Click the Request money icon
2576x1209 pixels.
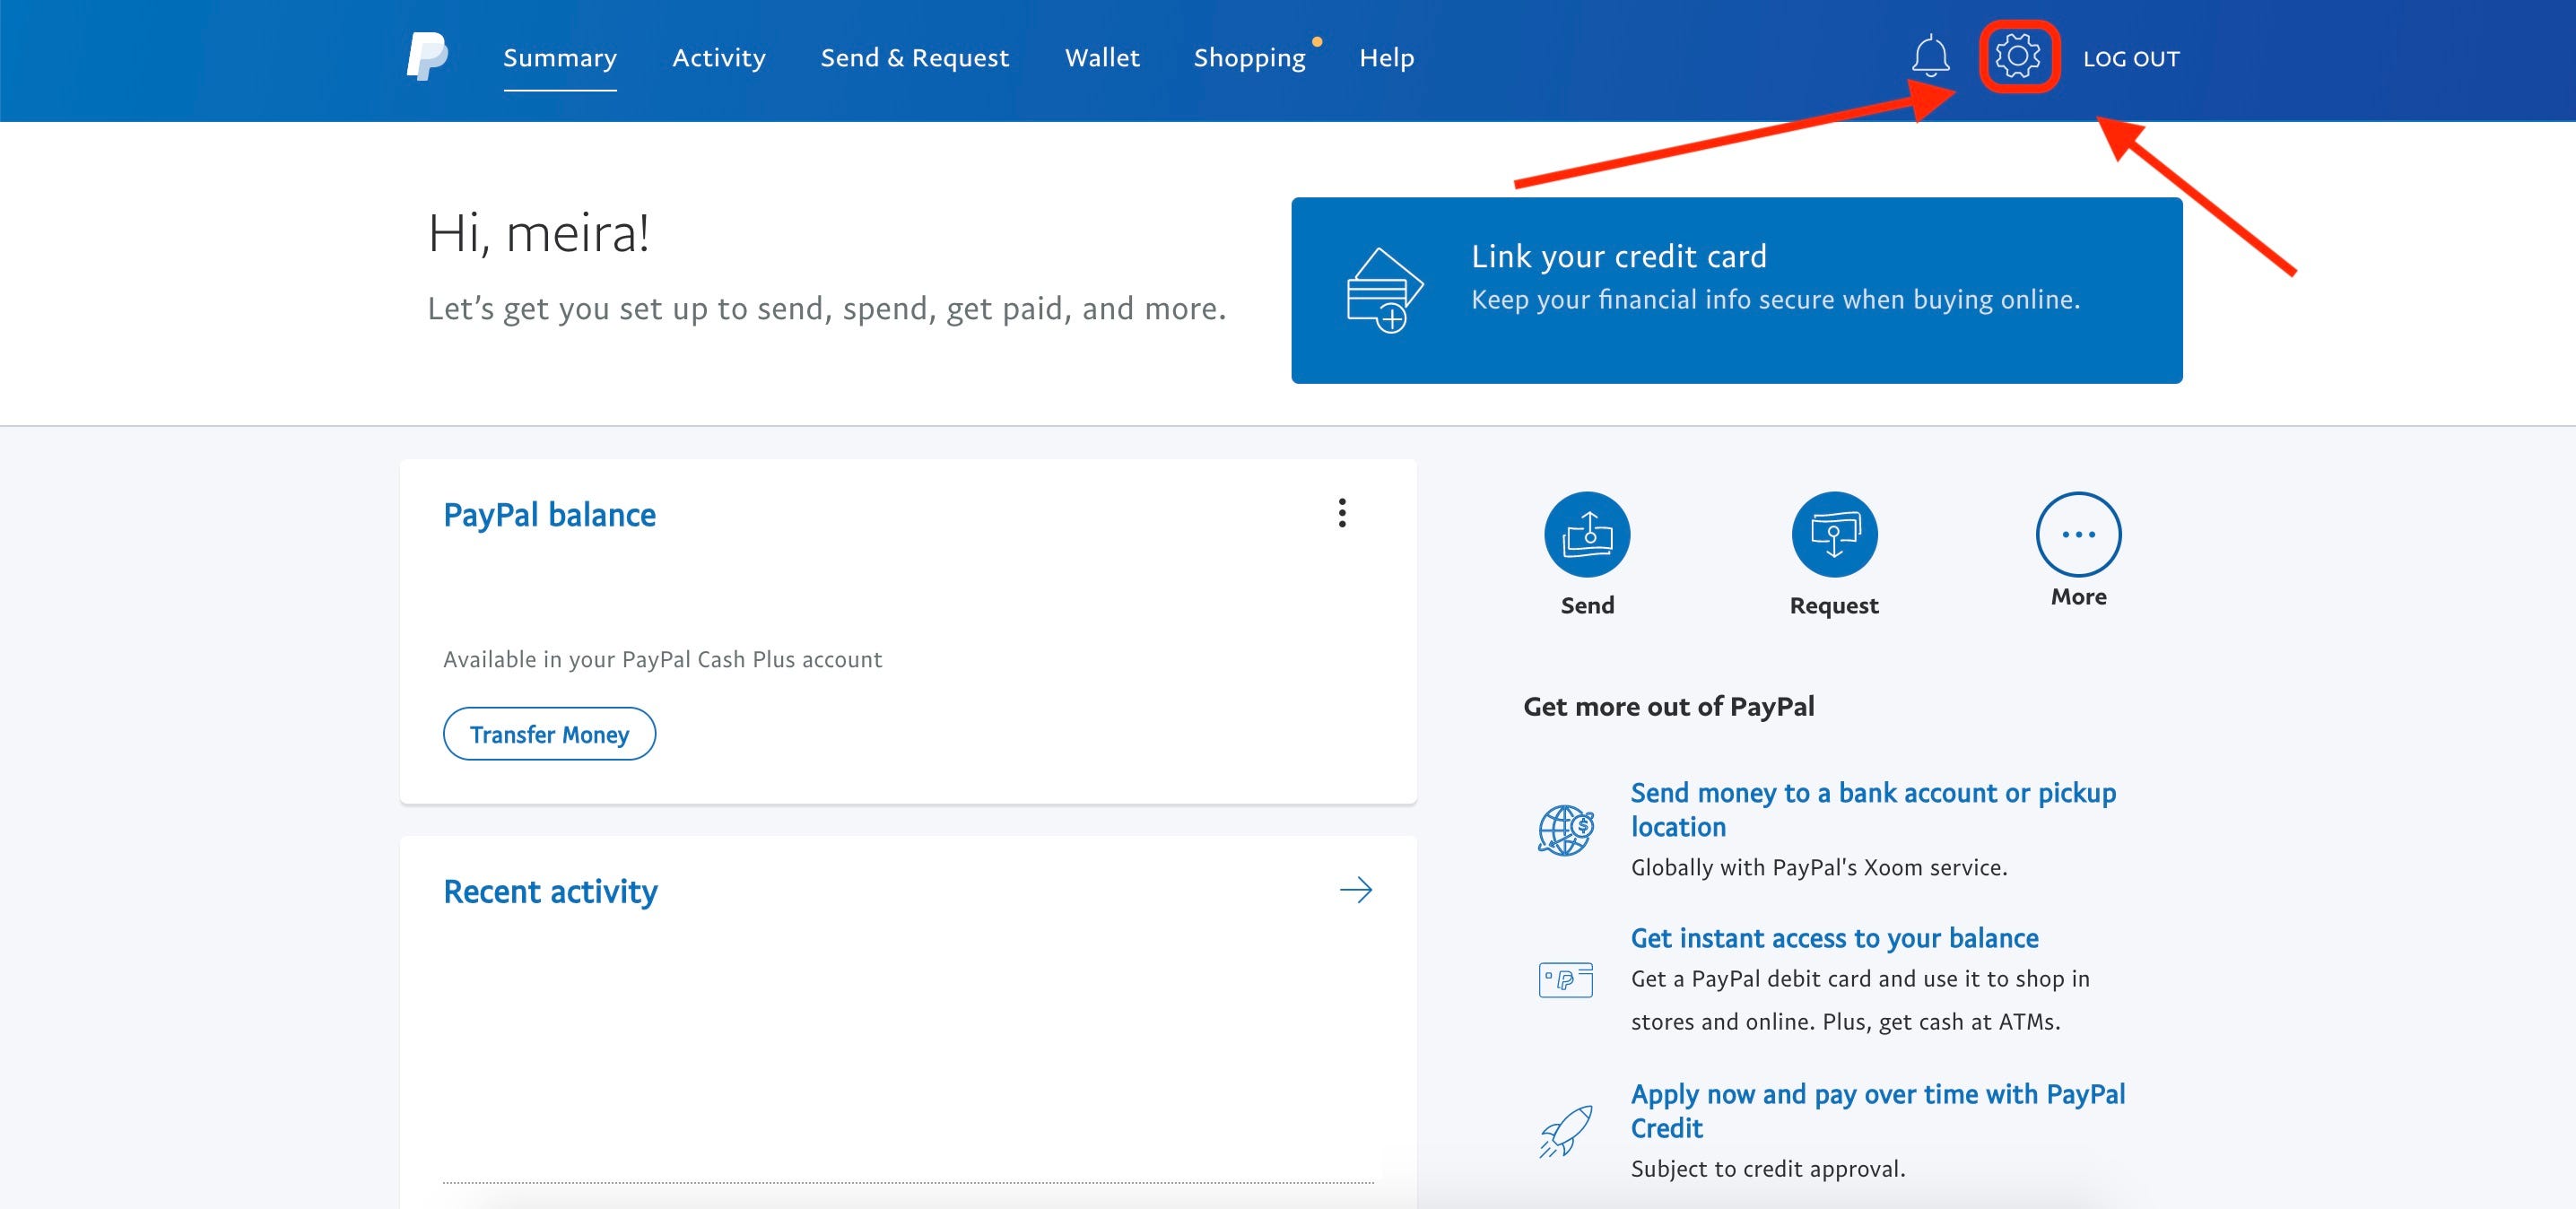(1834, 534)
